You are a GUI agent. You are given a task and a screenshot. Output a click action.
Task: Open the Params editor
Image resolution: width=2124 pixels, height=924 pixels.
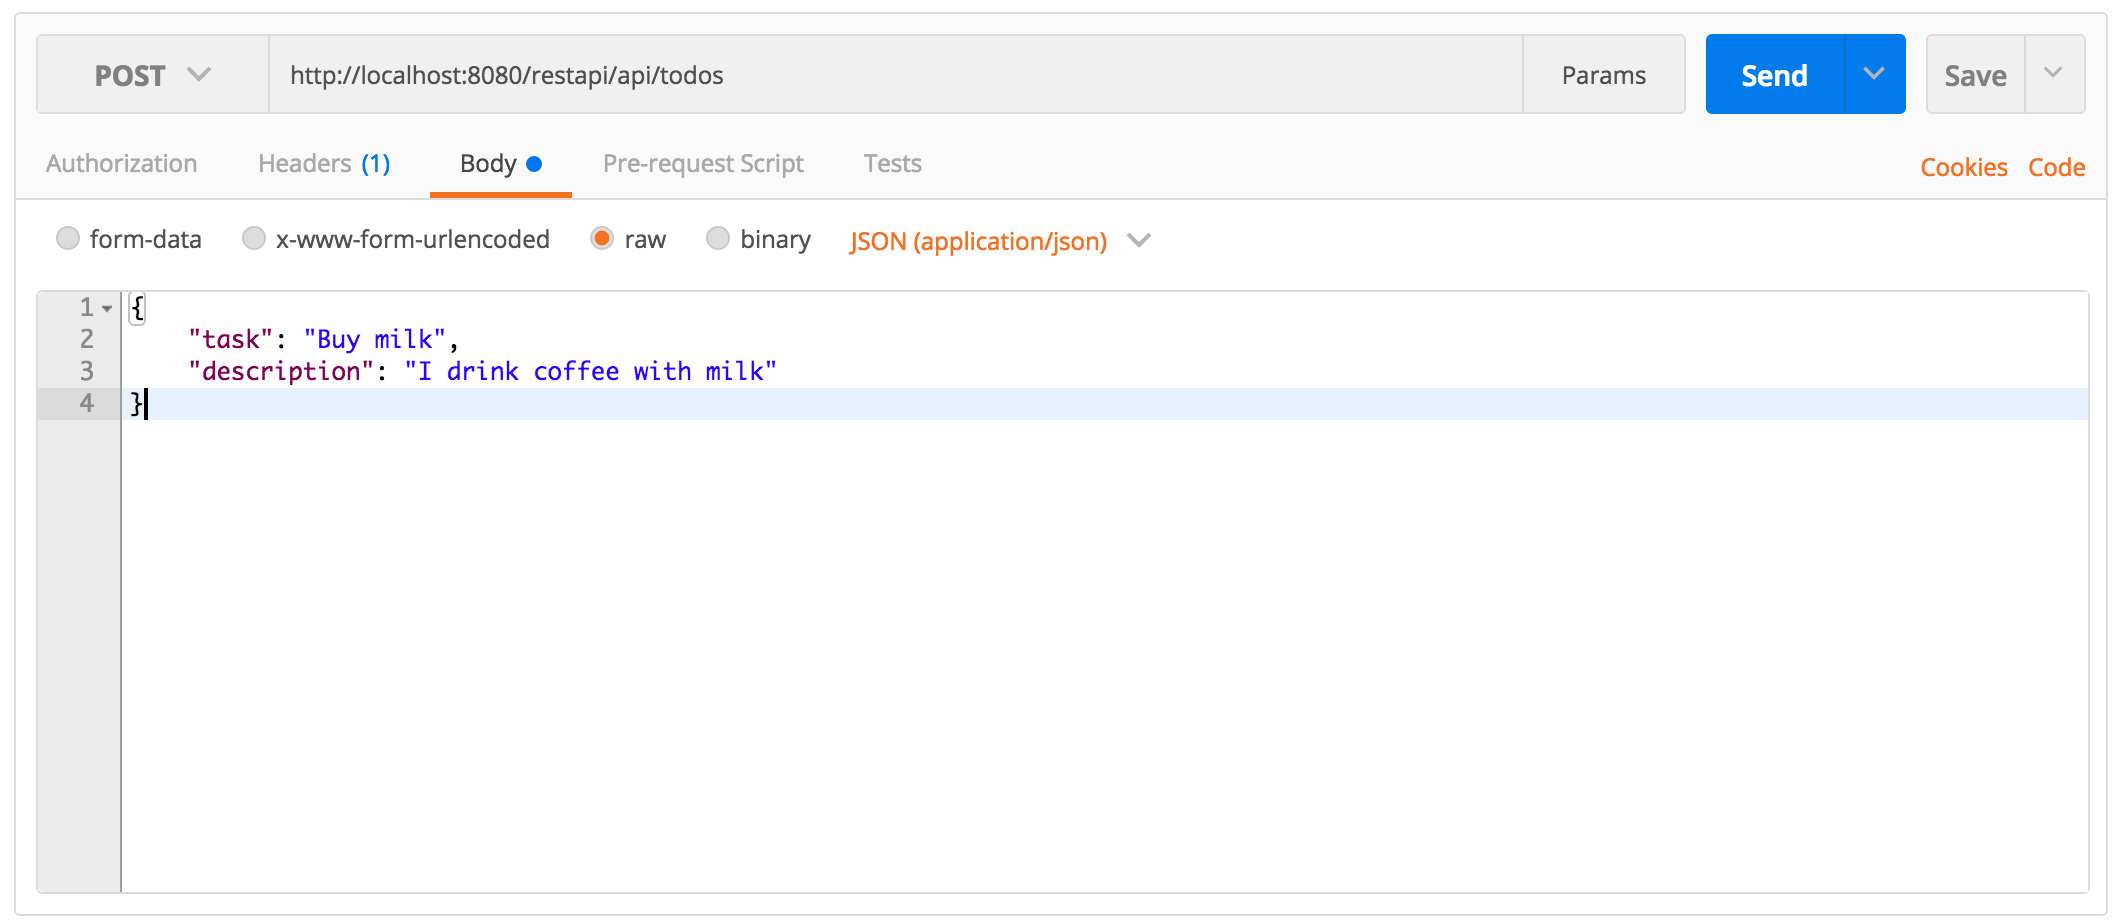click(1603, 75)
